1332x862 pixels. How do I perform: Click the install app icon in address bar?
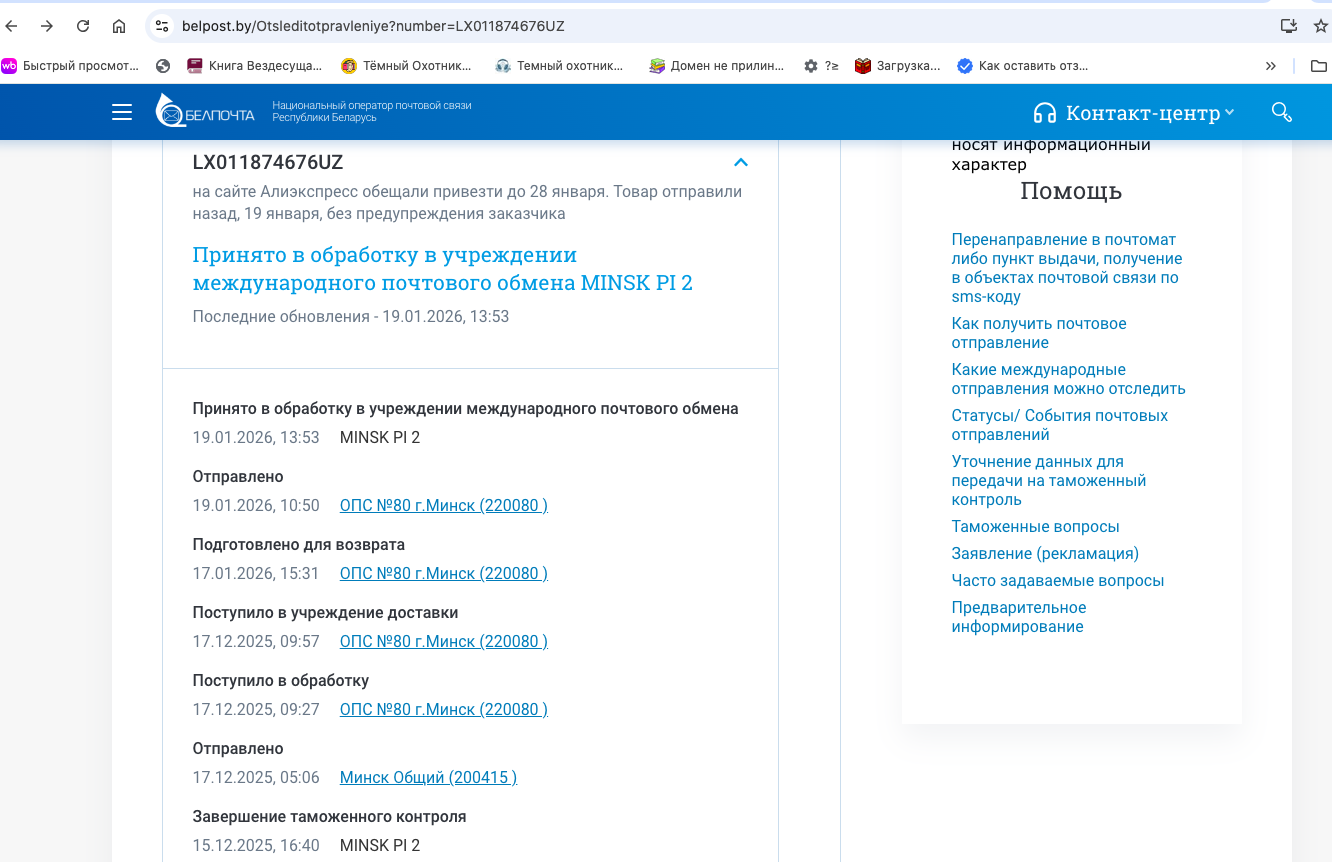click(1288, 26)
